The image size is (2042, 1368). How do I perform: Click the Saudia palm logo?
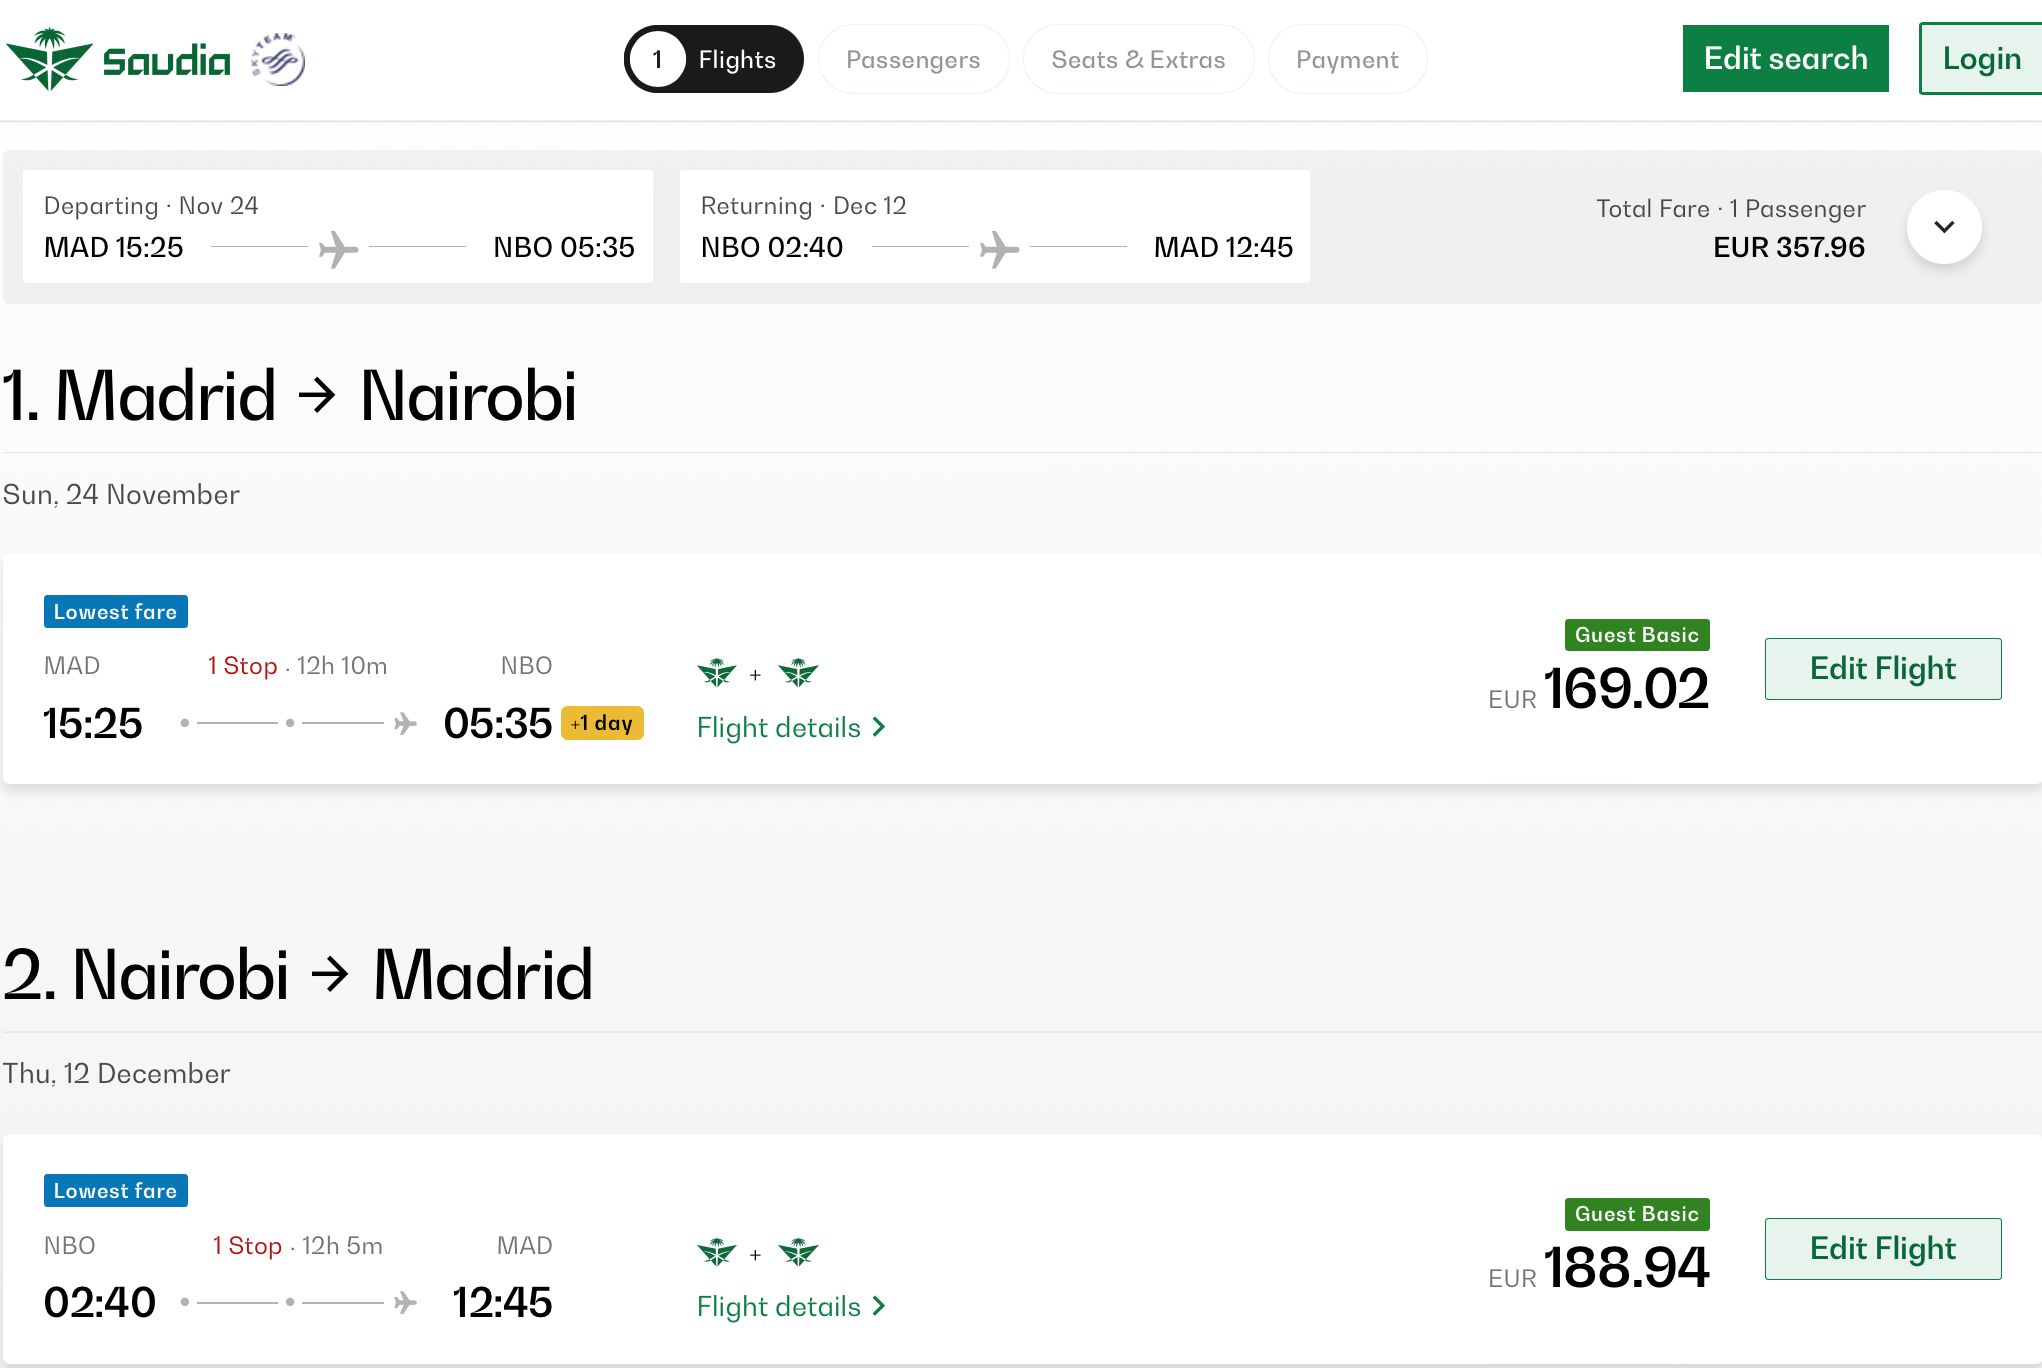pos(50,60)
